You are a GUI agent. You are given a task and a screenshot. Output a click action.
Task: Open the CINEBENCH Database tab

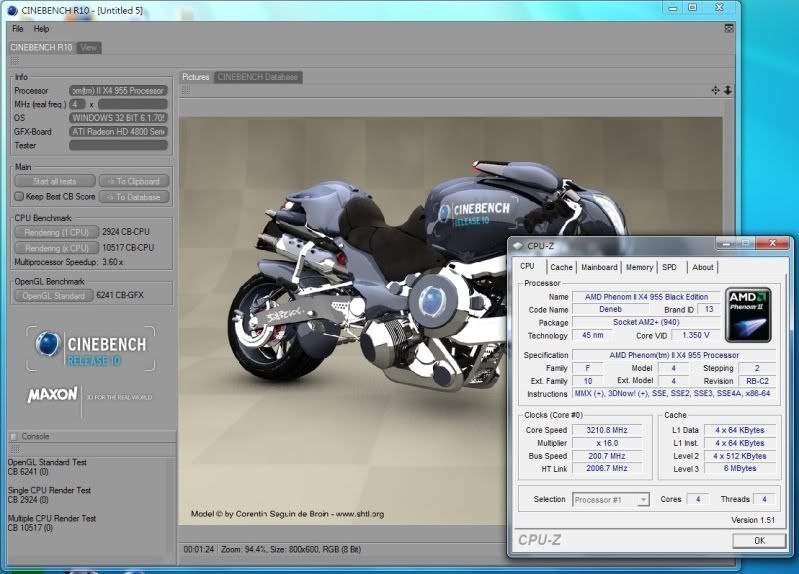(x=258, y=77)
